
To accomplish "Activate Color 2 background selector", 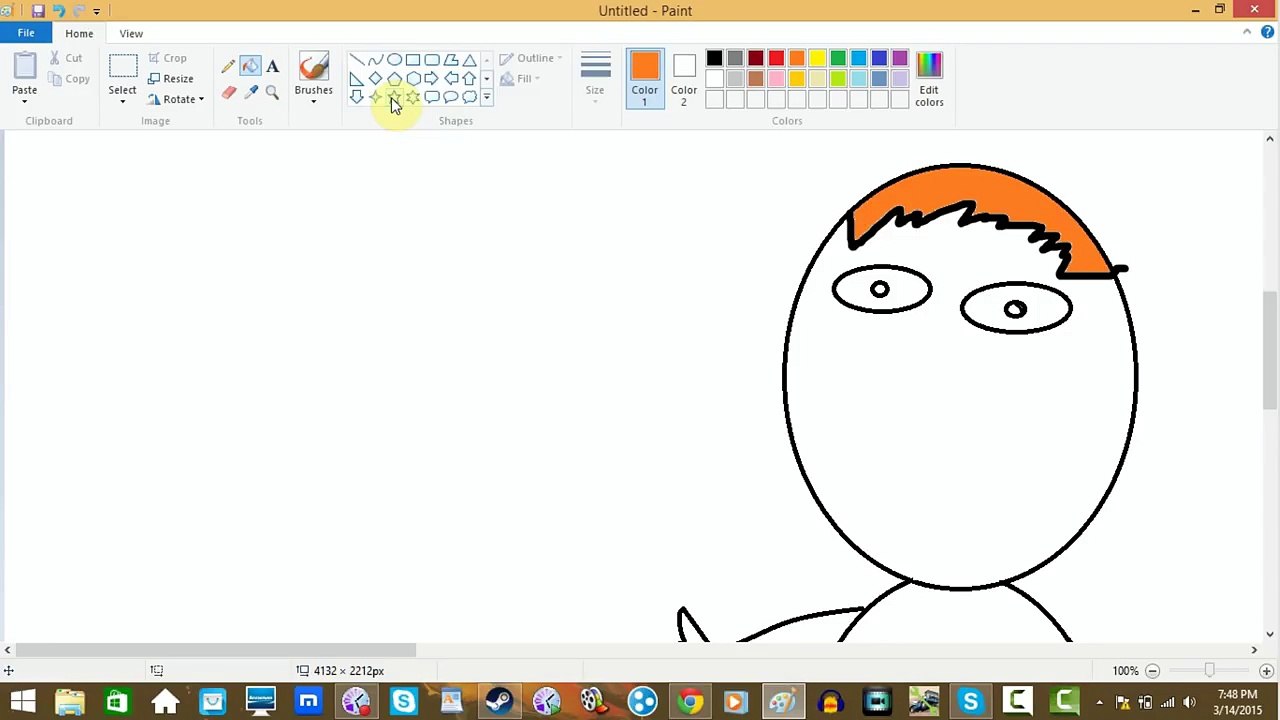I will coord(684,79).
